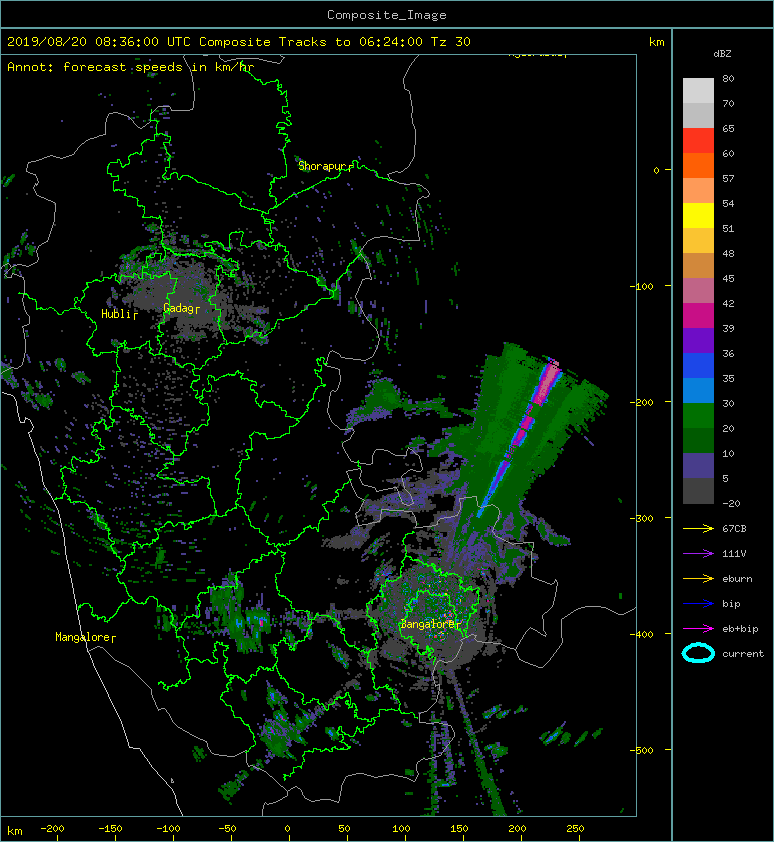Click the 0 tick on horizontal axis
Viewport: 774px width, 842px height.
[x=287, y=829]
